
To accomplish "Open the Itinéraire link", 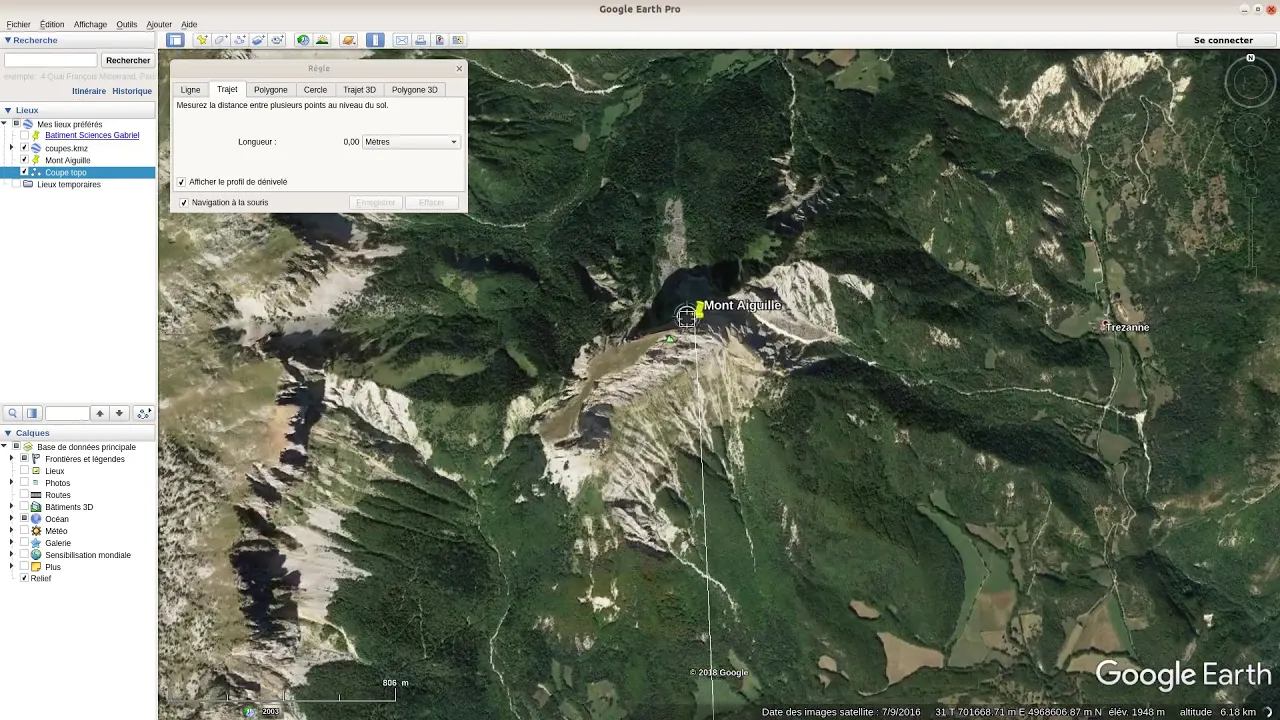I will coord(89,91).
